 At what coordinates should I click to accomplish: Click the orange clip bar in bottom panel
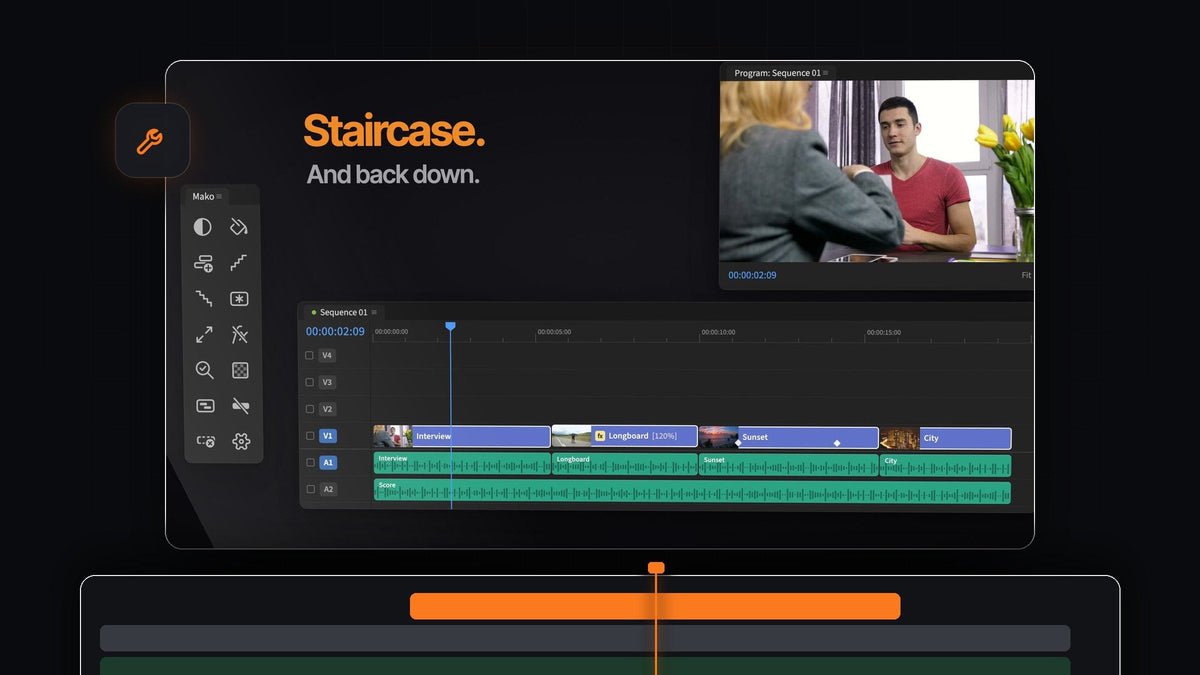[655, 606]
